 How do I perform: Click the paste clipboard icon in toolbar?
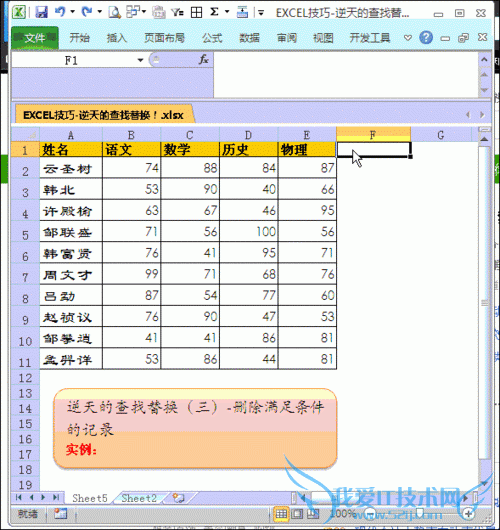(x=158, y=12)
